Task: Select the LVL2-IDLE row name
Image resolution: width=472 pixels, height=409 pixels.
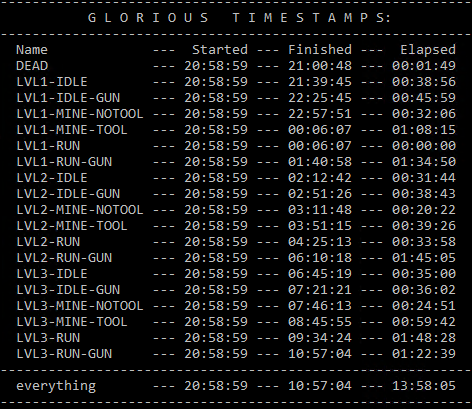Action: tap(52, 178)
